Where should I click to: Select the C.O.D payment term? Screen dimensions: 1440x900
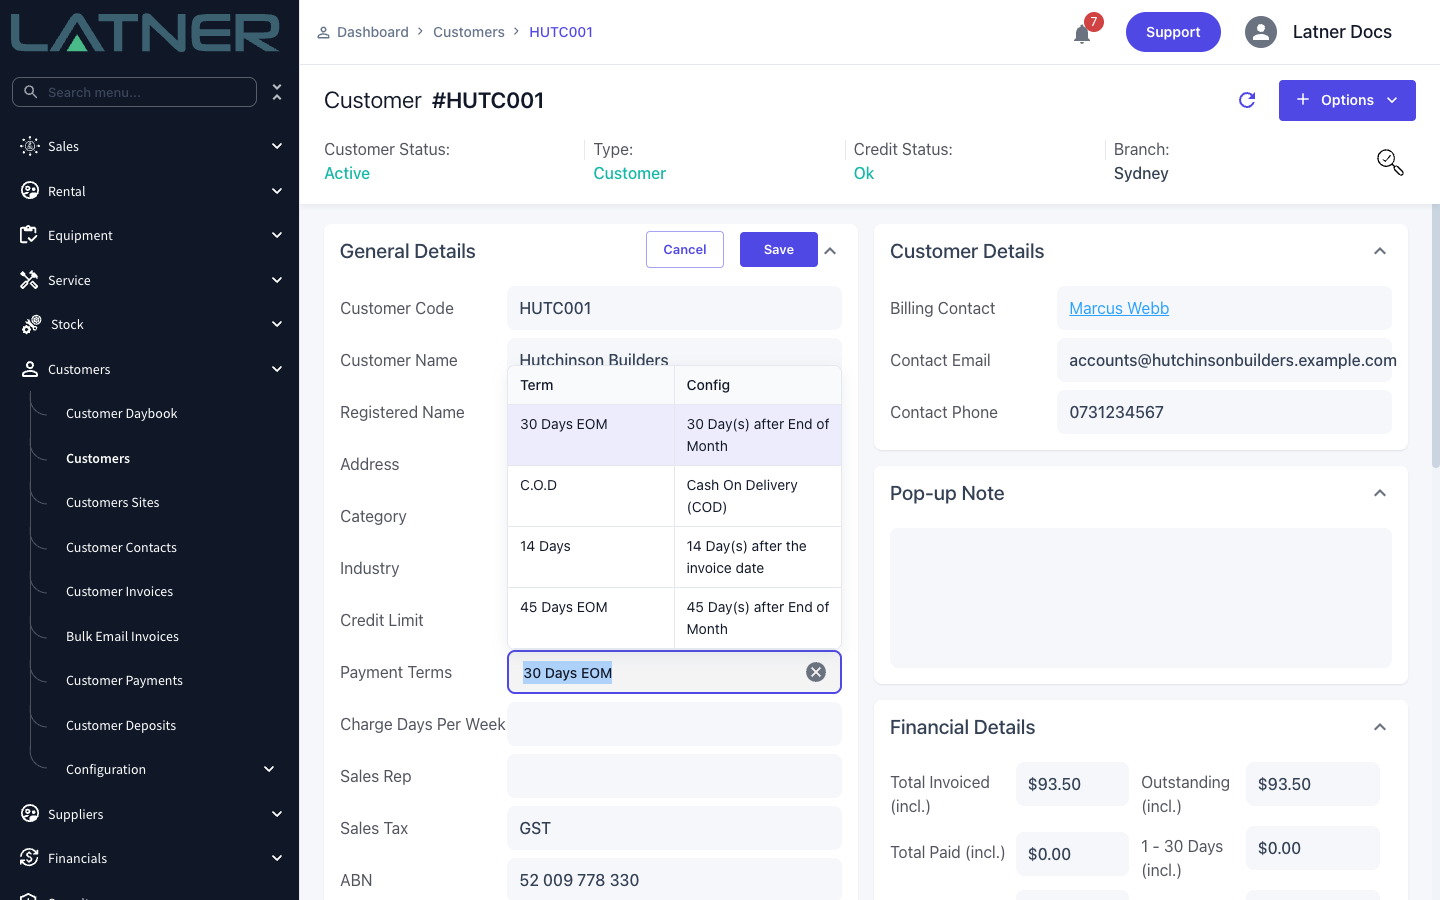tap(674, 496)
